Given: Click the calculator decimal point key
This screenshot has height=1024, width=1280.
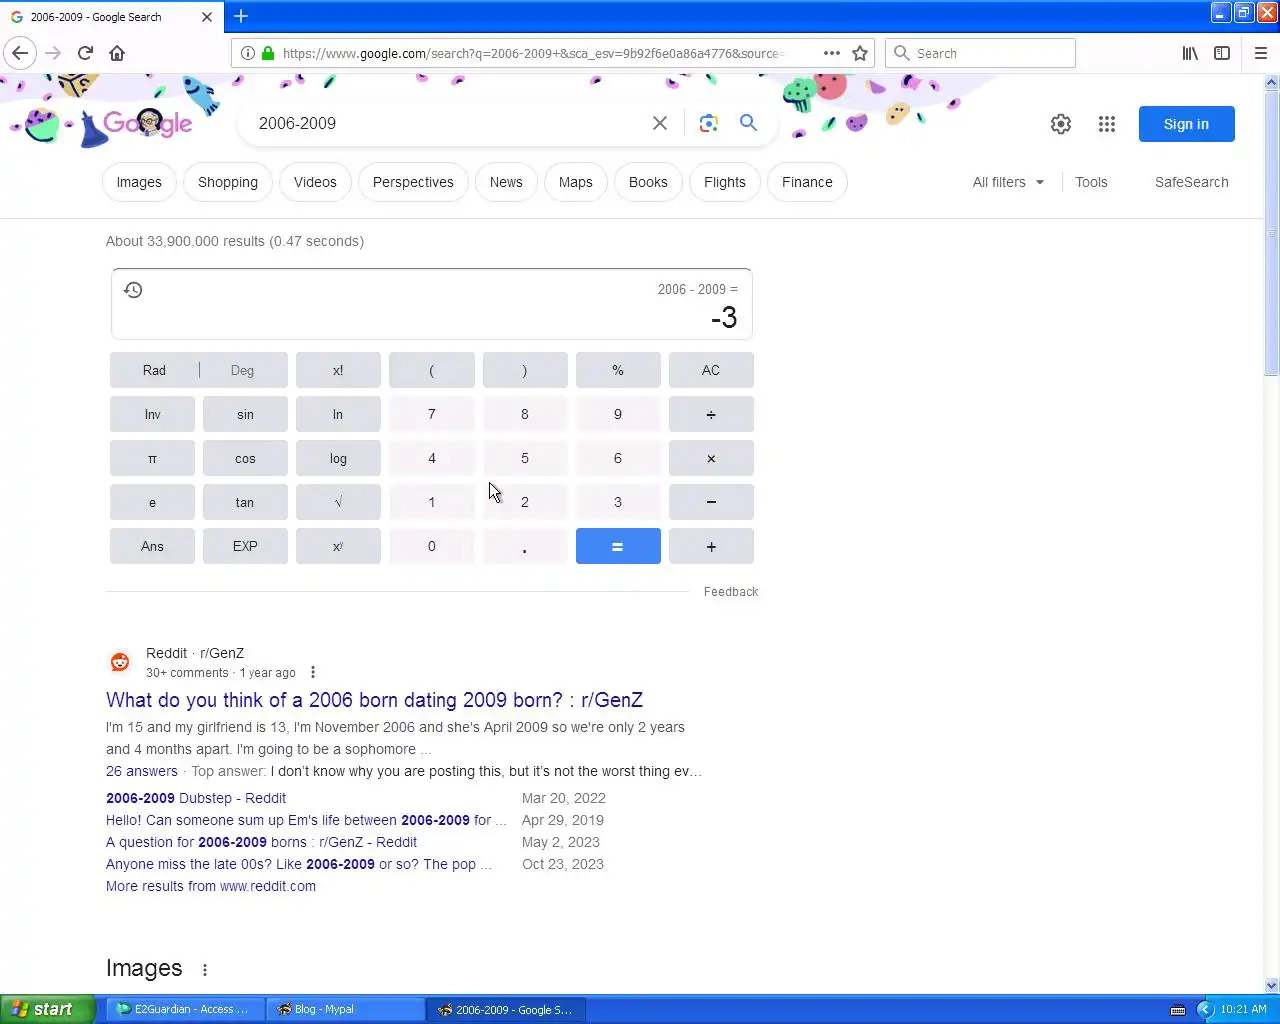Looking at the screenshot, I should tap(525, 546).
